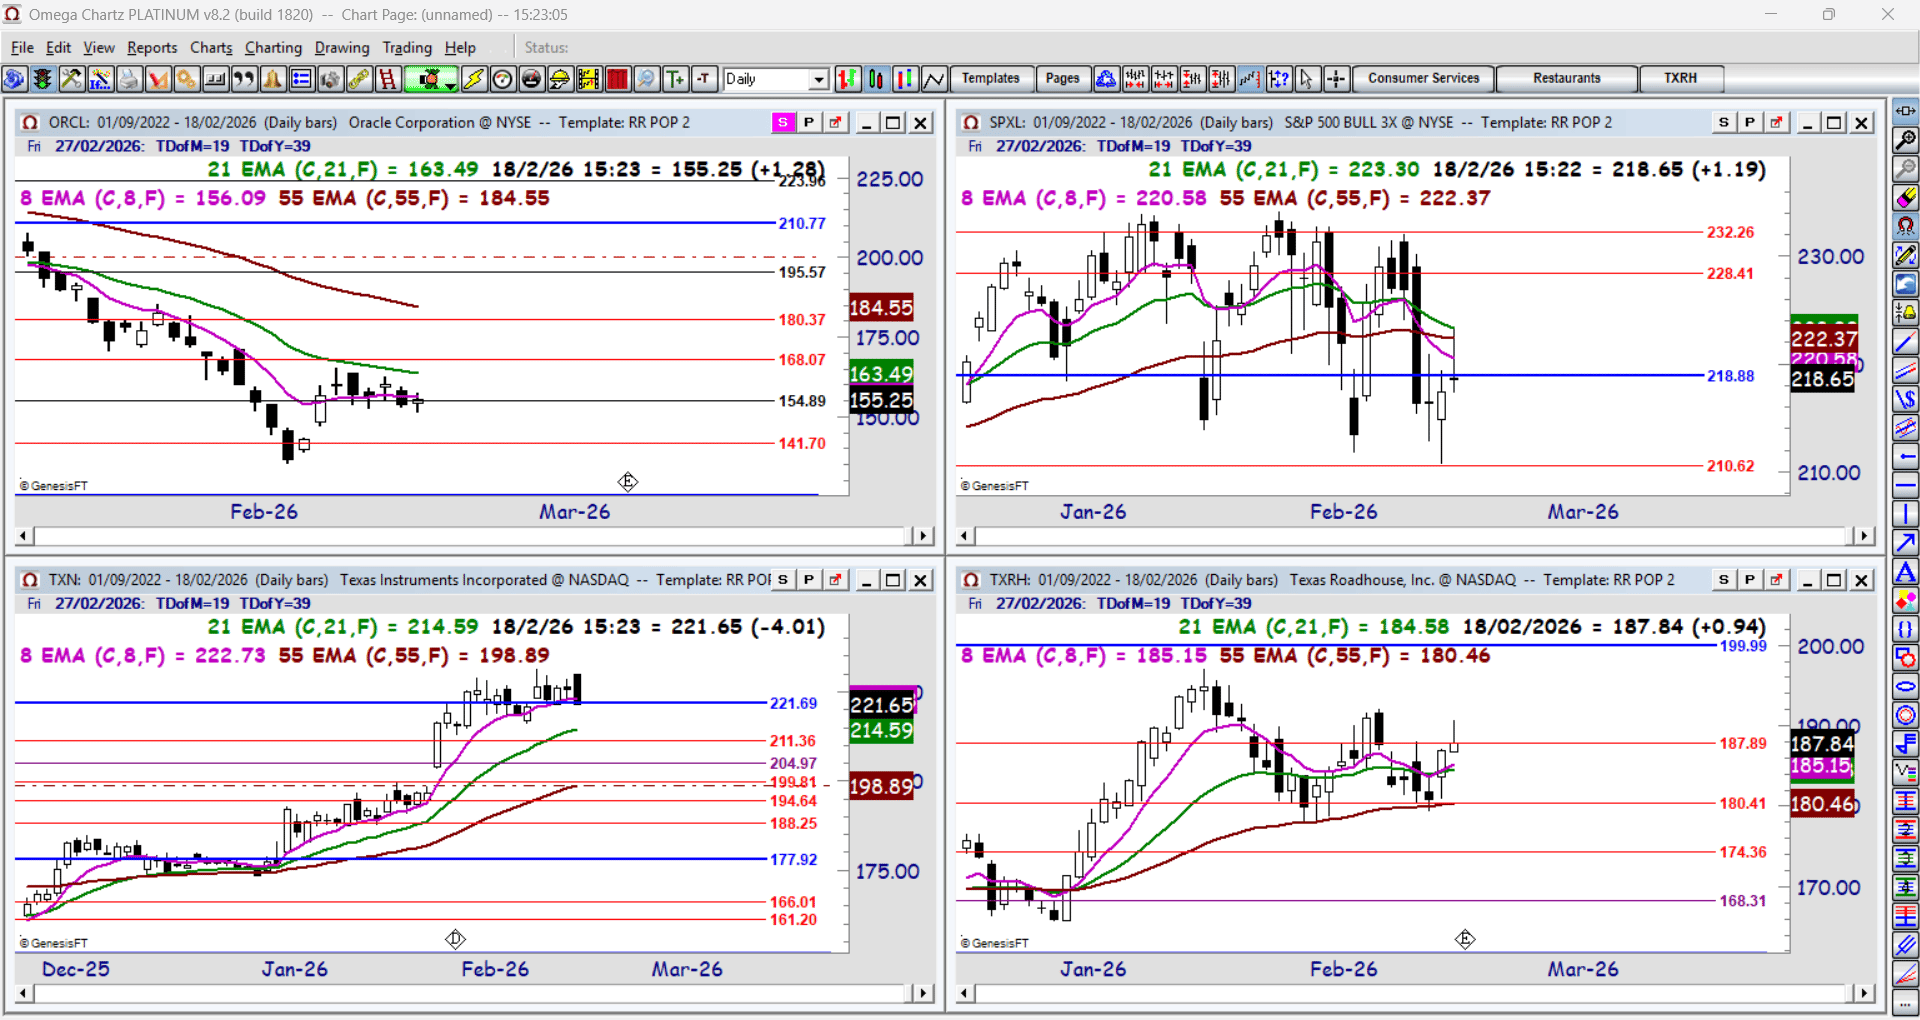Open the Drawing menu

pos(342,47)
